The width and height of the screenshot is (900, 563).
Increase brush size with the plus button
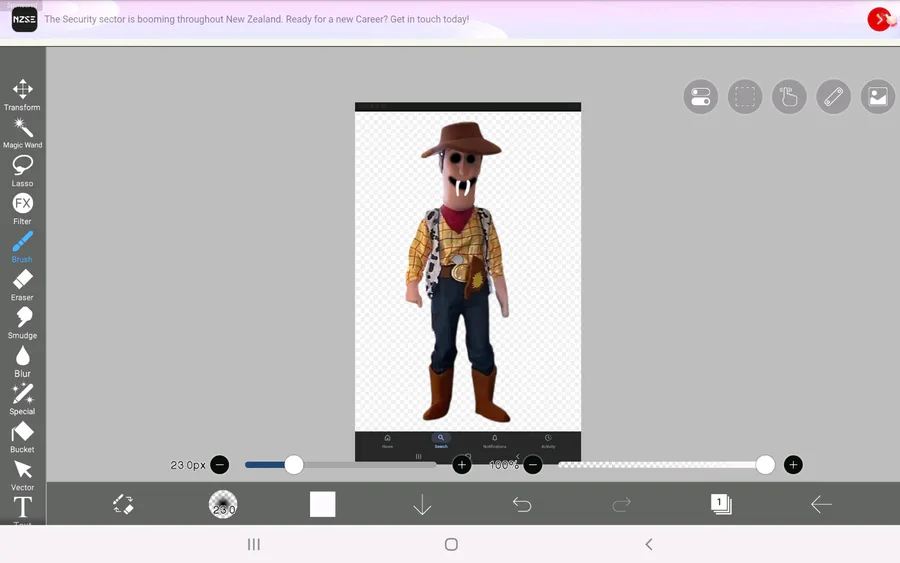click(x=461, y=464)
